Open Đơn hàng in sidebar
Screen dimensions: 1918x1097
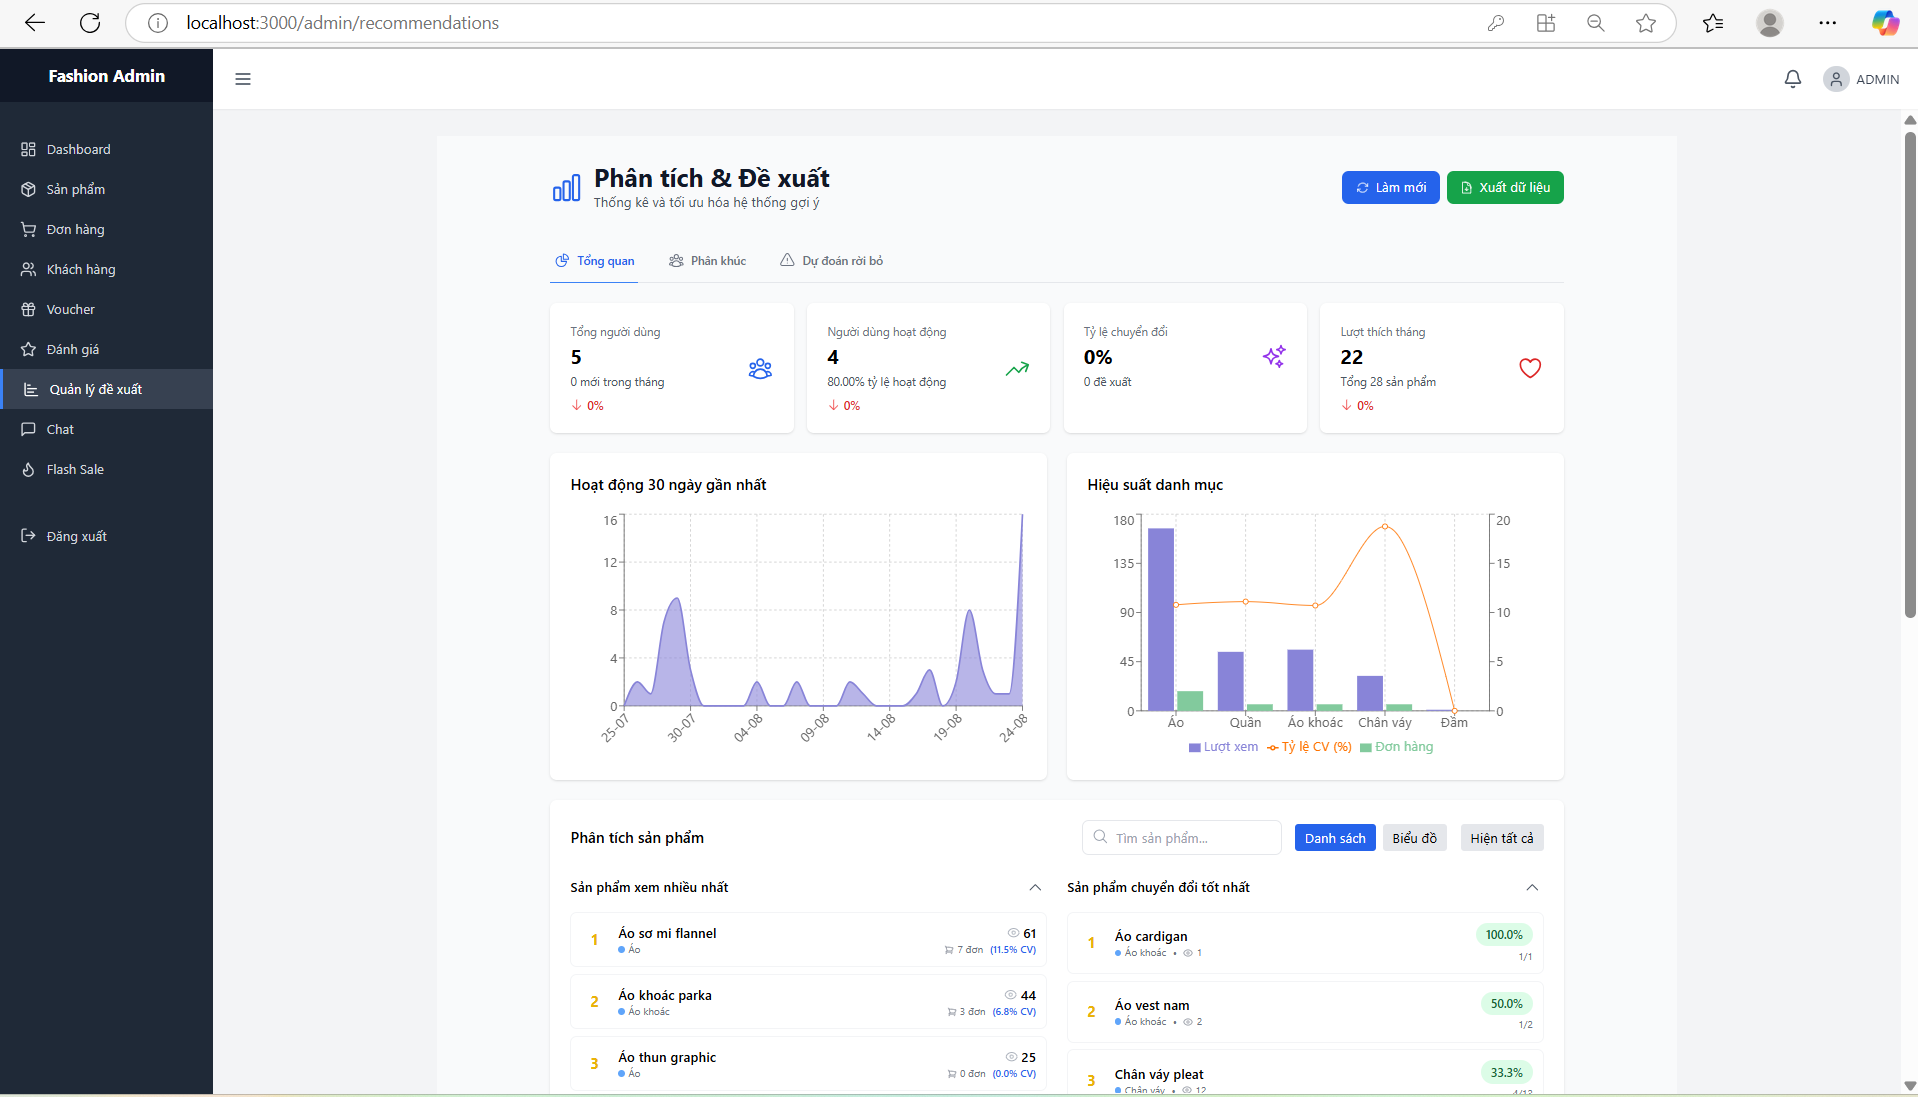[x=106, y=229]
